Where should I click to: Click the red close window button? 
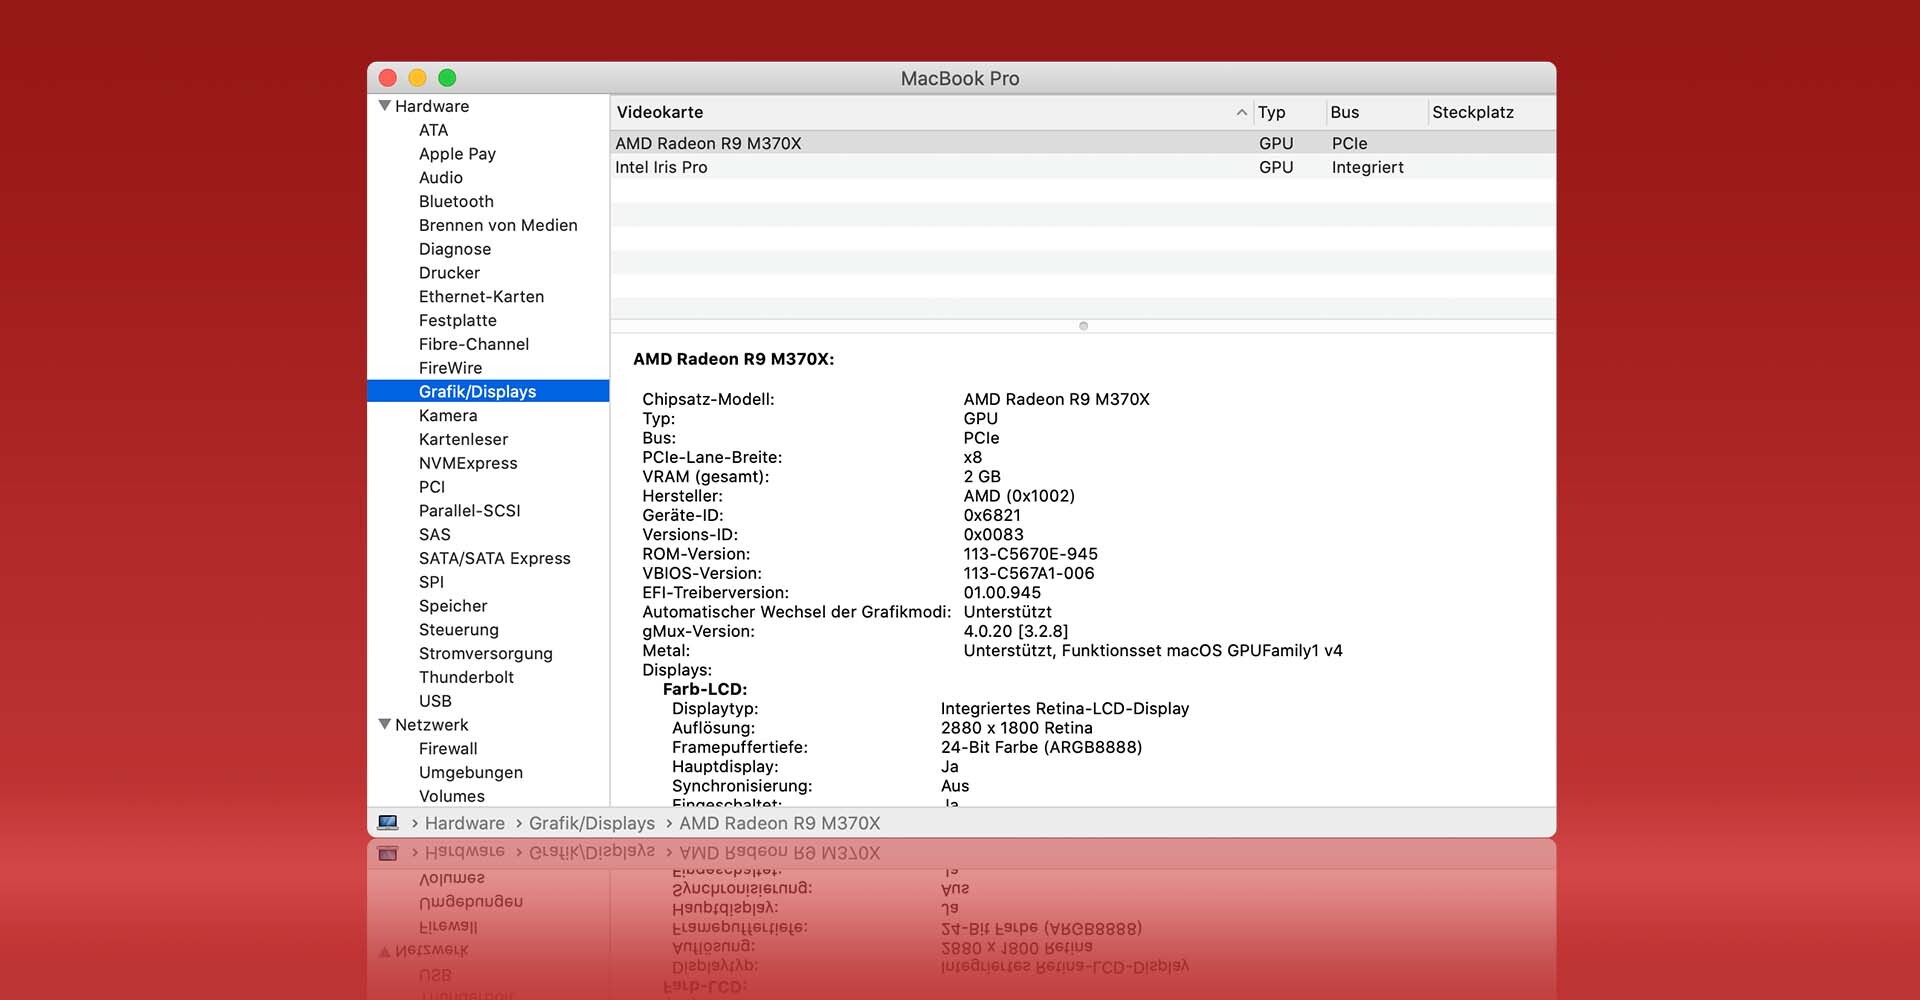pos(388,78)
